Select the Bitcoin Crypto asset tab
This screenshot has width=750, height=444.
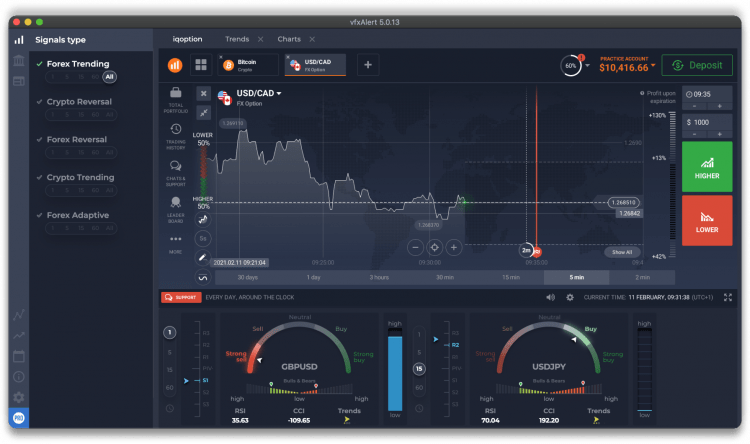(x=246, y=65)
